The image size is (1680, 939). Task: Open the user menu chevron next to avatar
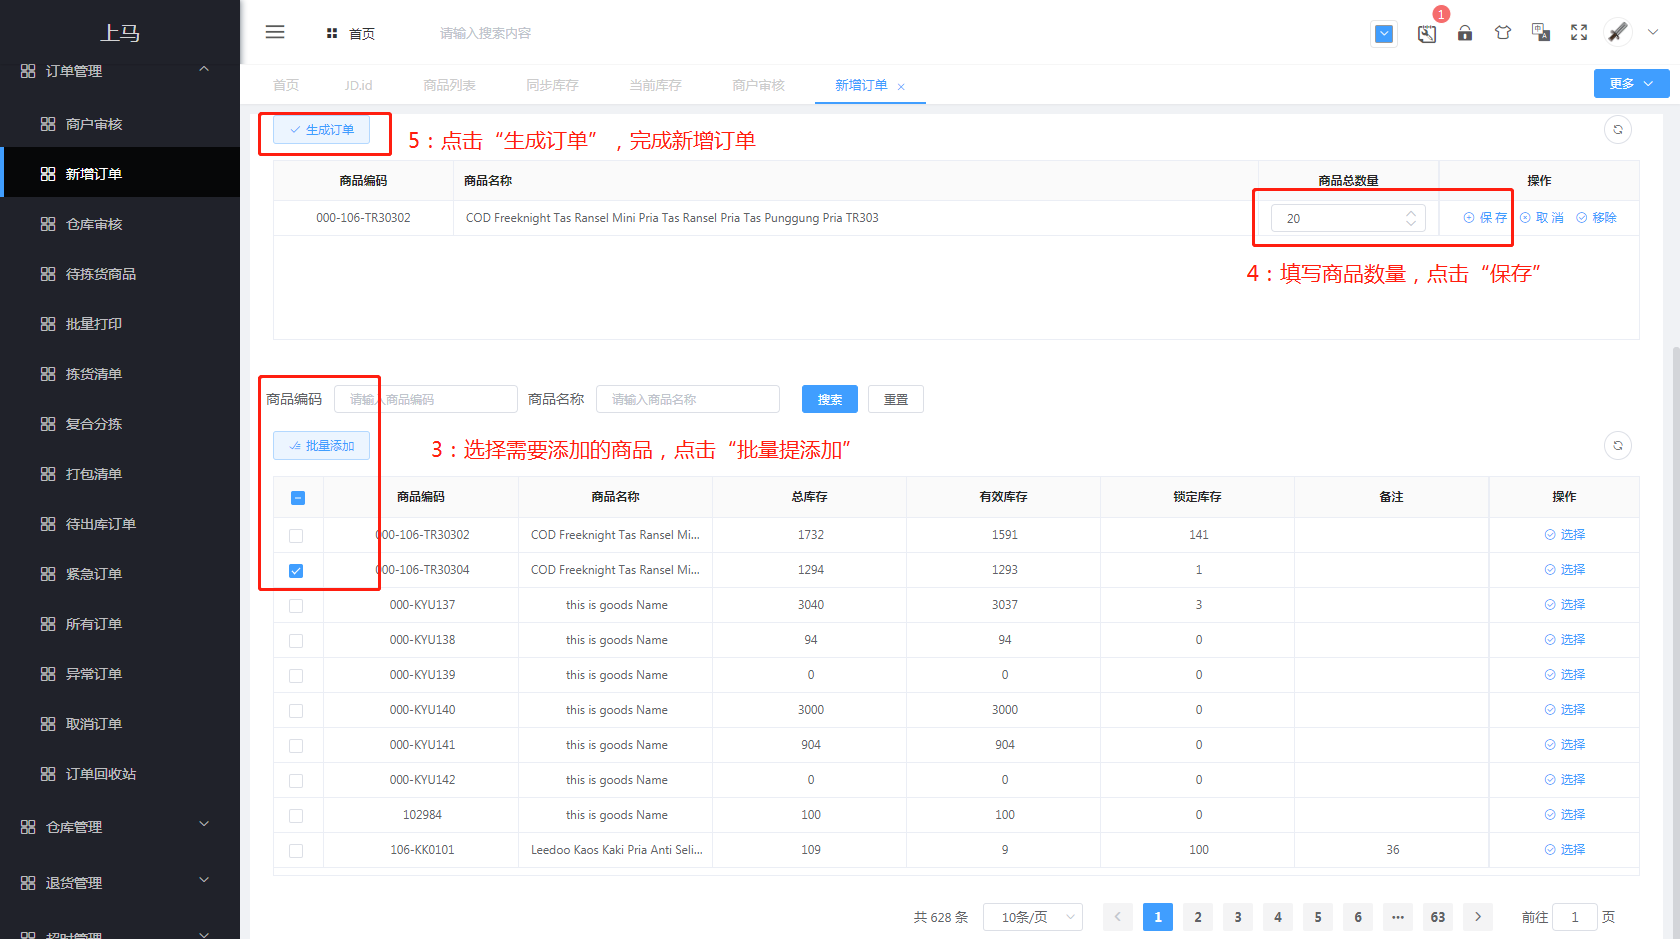[x=1653, y=32]
